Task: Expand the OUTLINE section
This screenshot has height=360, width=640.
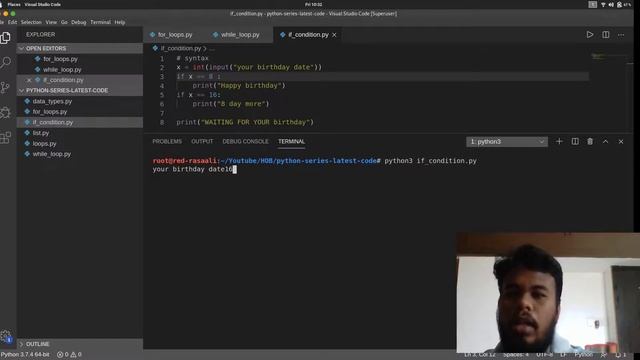Action: pos(80,344)
